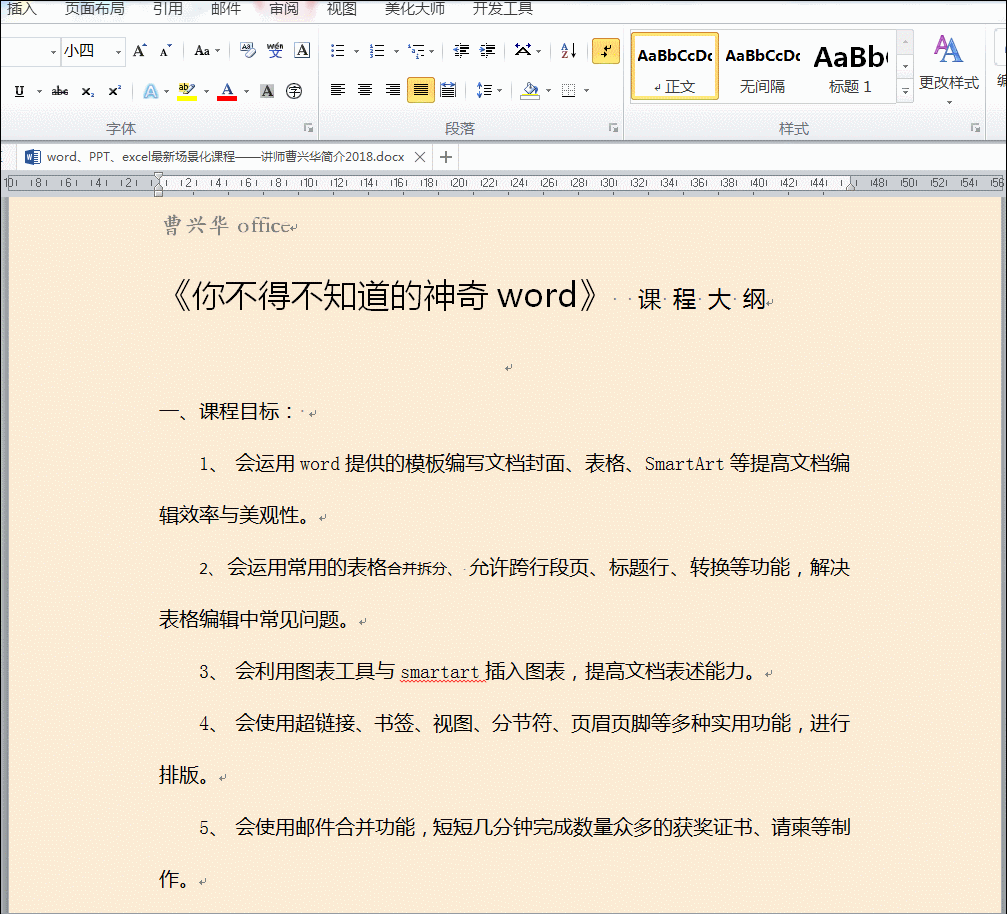Open the 页面布局 ribbon tab
The height and width of the screenshot is (914, 1007).
(x=95, y=8)
